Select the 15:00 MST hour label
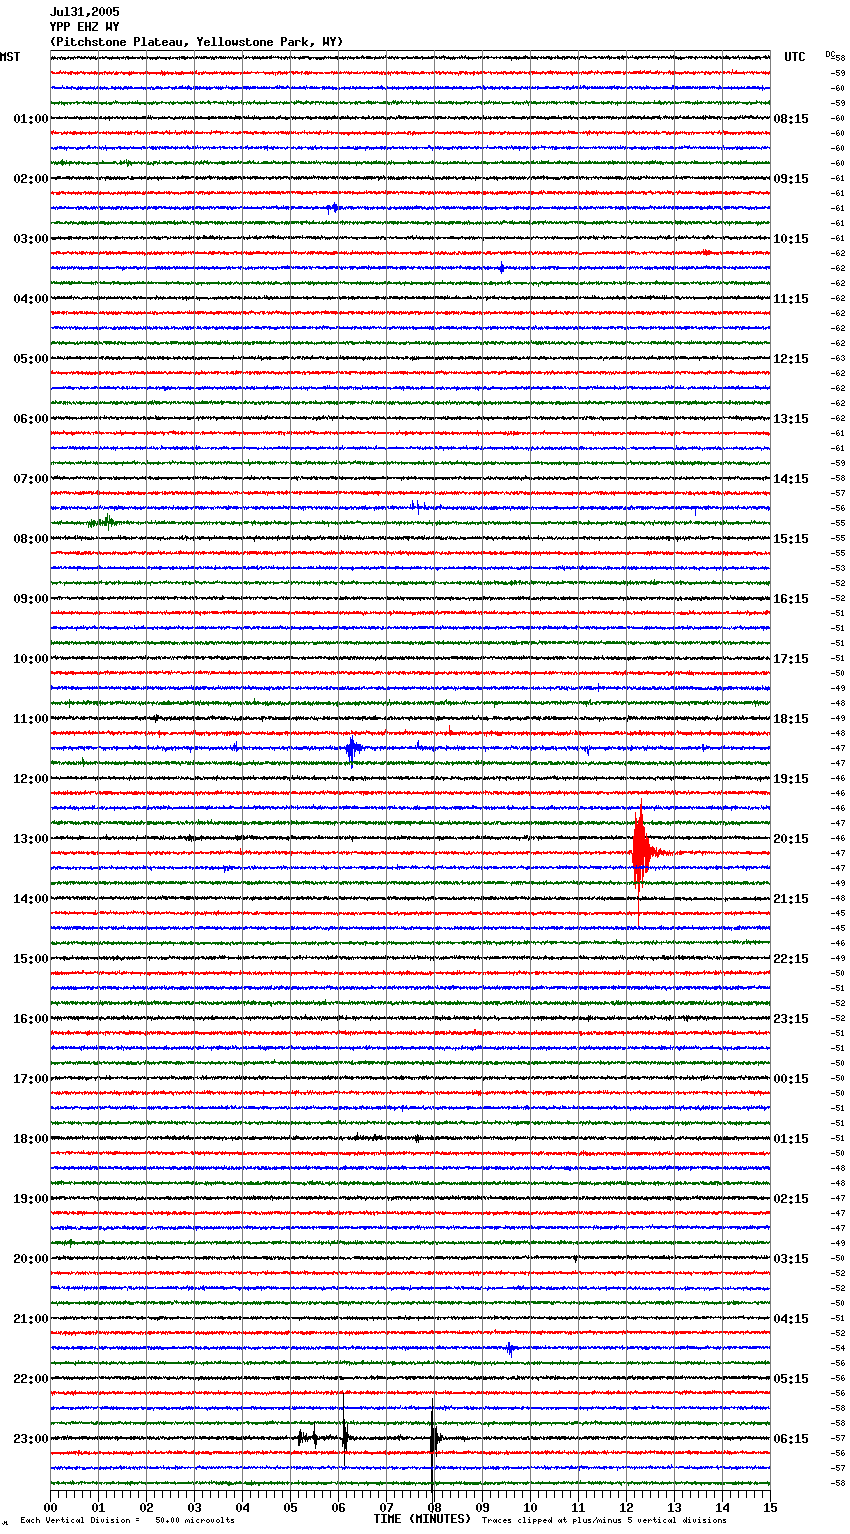The width and height of the screenshot is (850, 1534). tap(30, 959)
